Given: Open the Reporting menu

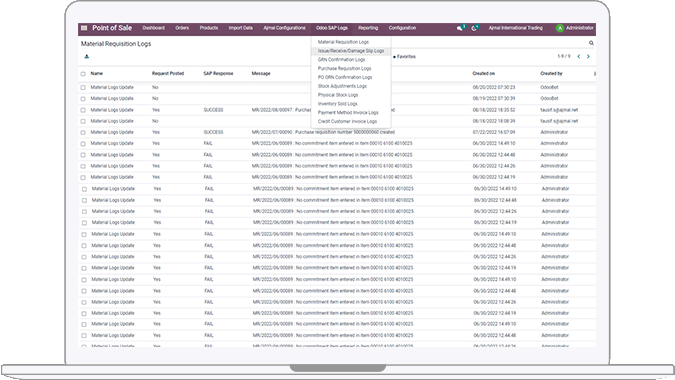Looking at the screenshot, I should pos(368,28).
